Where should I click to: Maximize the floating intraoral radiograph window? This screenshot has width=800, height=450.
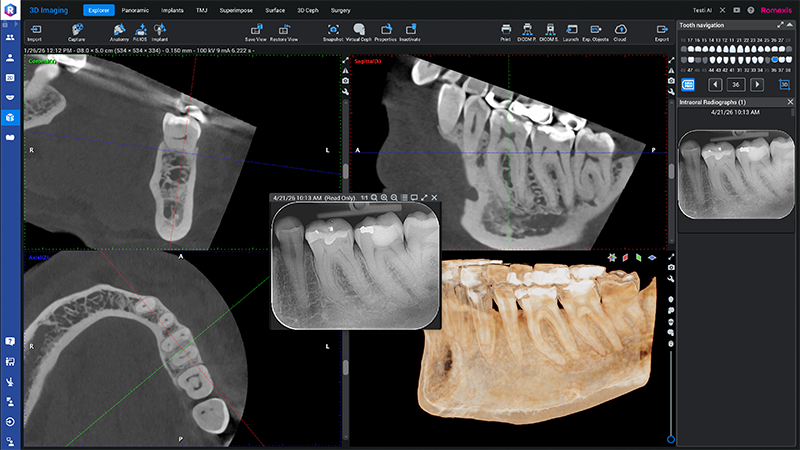424,197
